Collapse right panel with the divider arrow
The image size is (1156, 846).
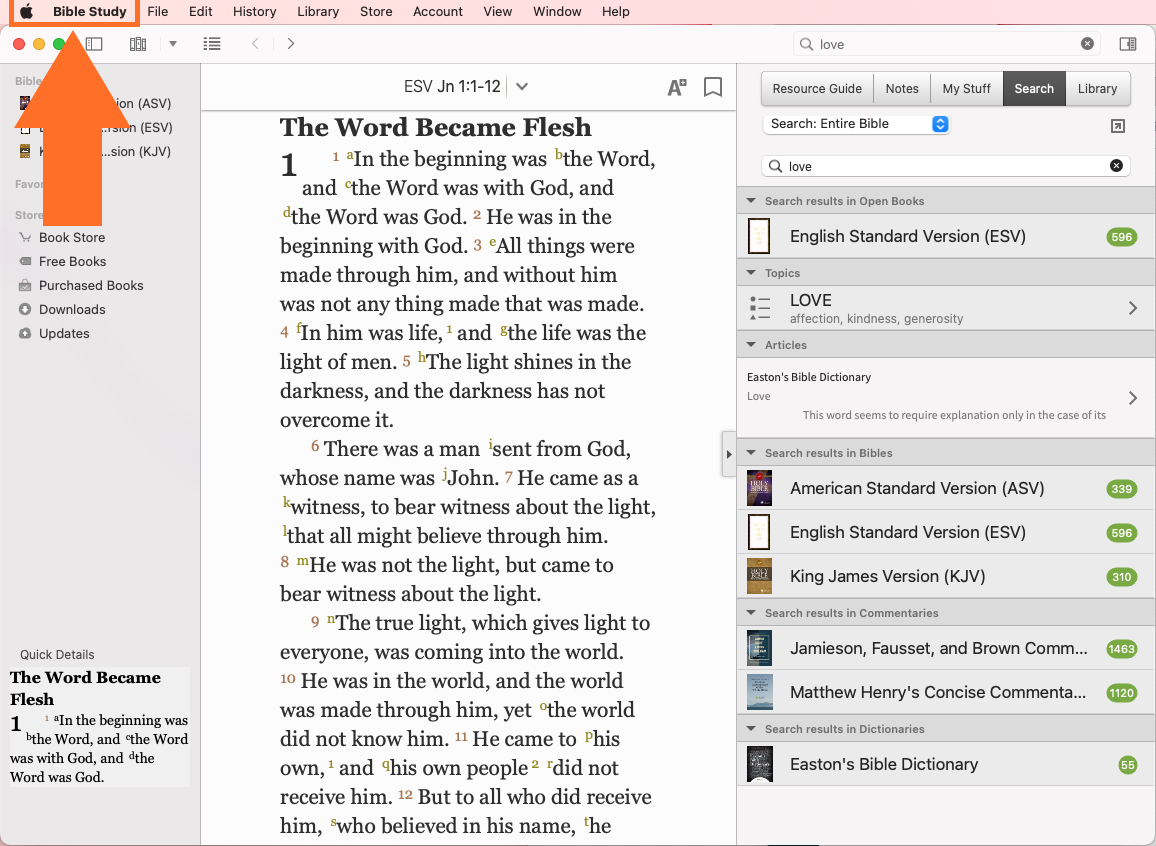[728, 454]
